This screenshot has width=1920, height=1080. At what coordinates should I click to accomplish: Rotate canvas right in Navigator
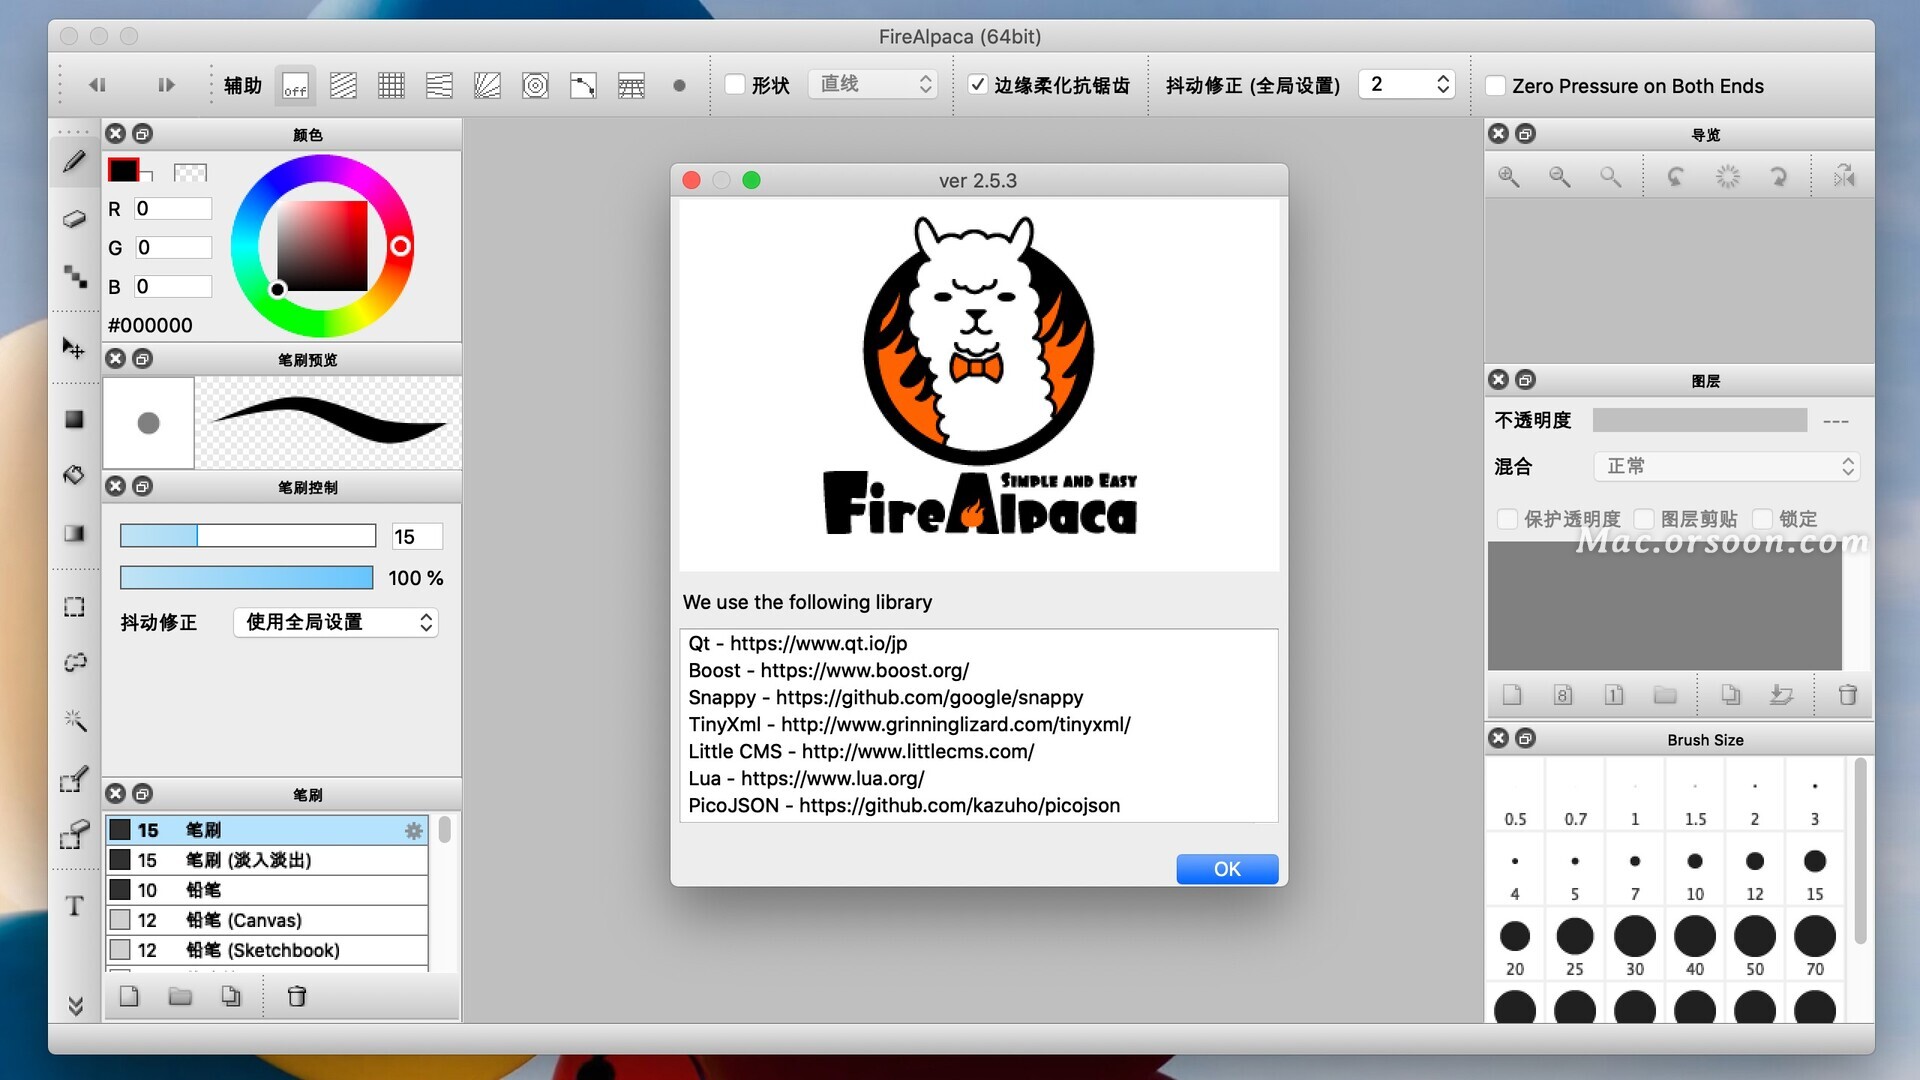(1778, 177)
